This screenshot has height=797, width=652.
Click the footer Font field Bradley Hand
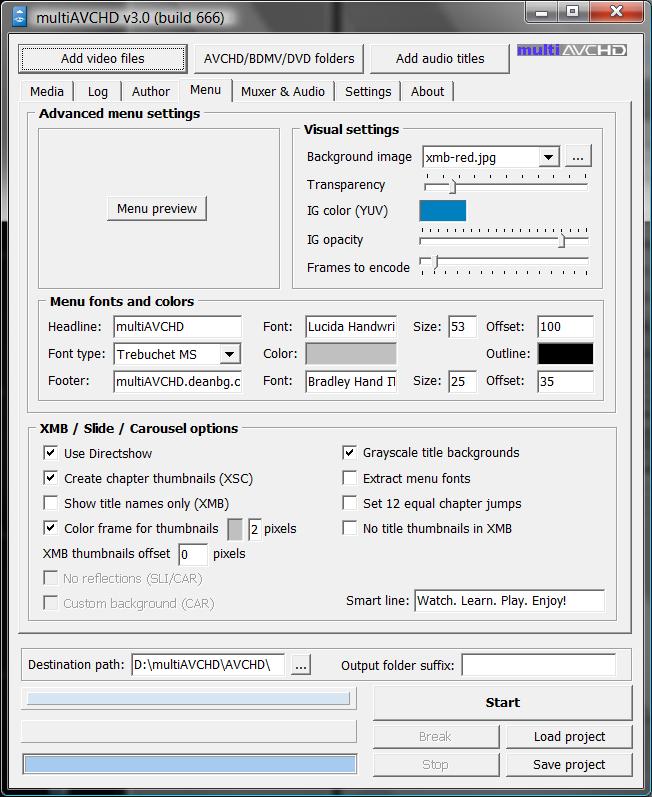[x=351, y=381]
